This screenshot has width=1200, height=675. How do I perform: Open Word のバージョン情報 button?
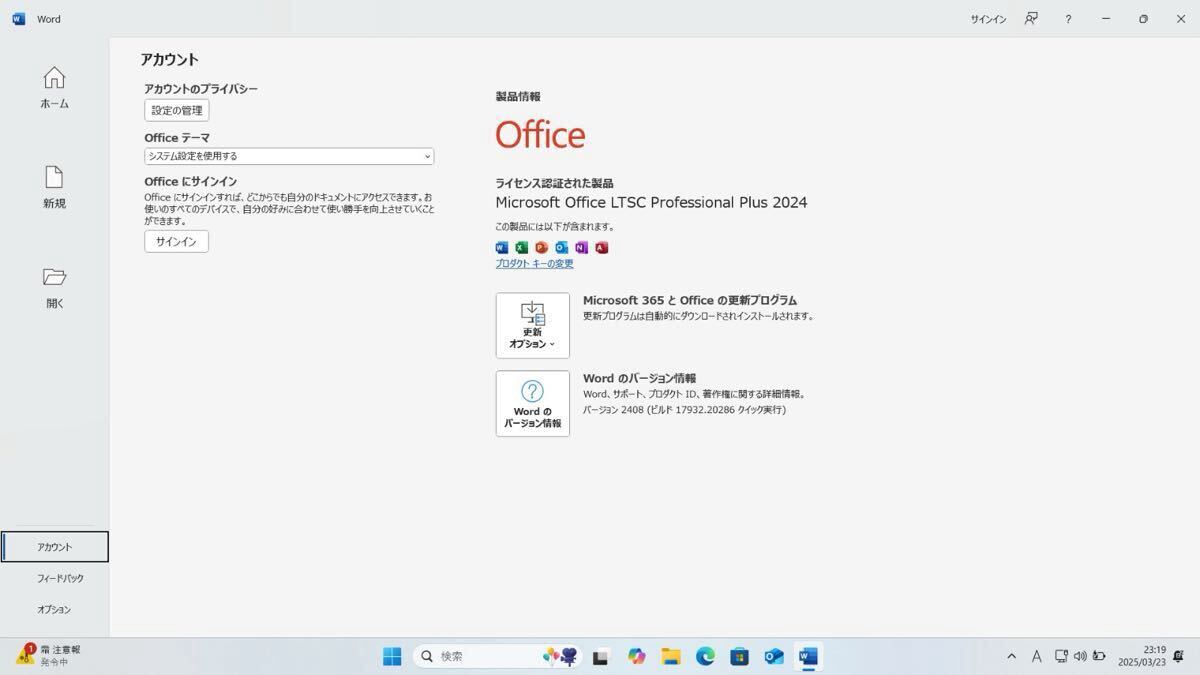point(532,403)
